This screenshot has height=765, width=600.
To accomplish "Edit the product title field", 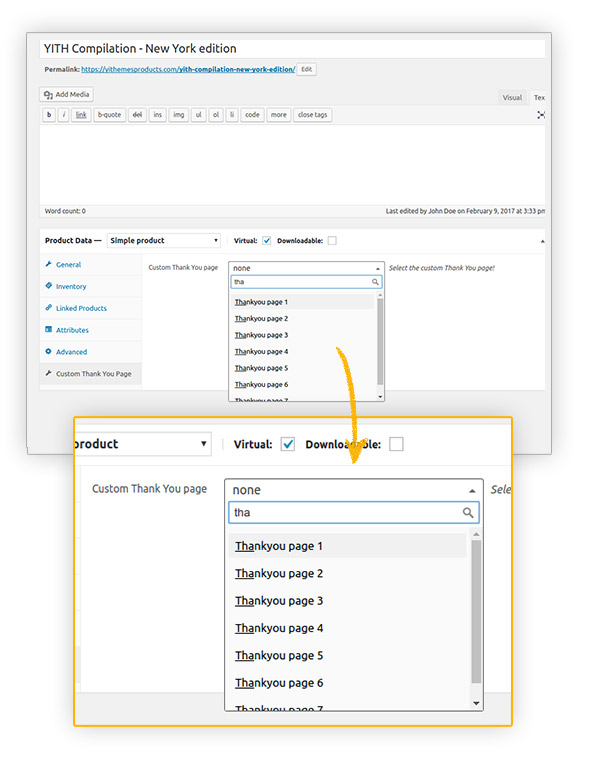I will click(x=292, y=49).
